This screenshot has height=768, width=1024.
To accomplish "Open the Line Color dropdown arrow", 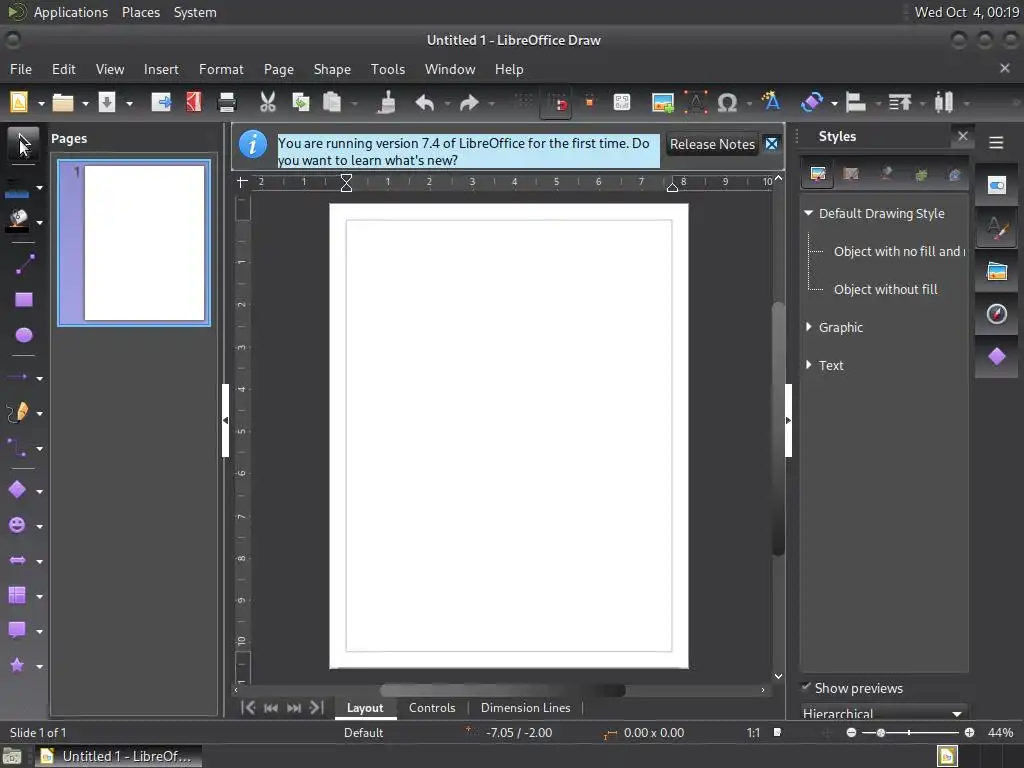I will (x=39, y=188).
